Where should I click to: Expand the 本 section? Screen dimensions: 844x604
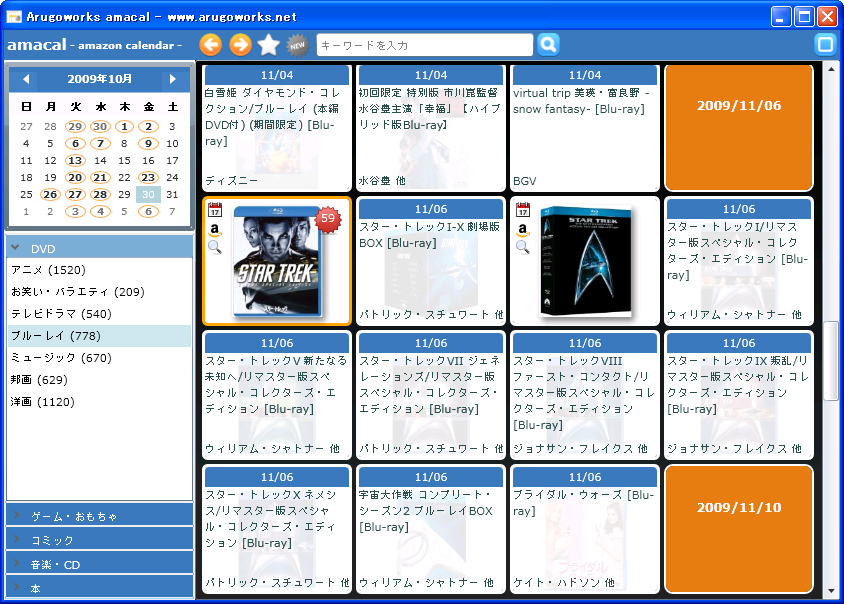point(100,587)
